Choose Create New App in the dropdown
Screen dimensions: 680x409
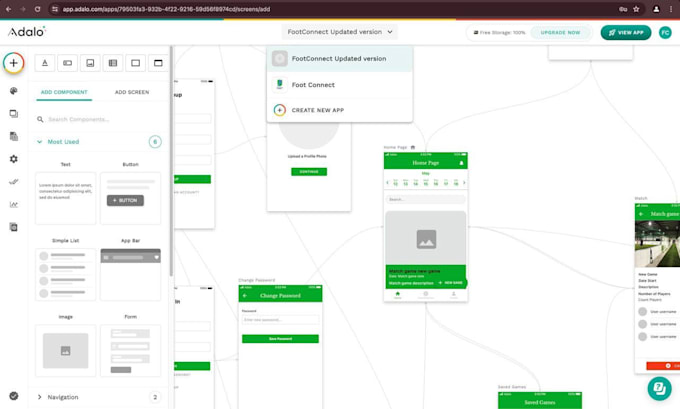pyautogui.click(x=340, y=110)
